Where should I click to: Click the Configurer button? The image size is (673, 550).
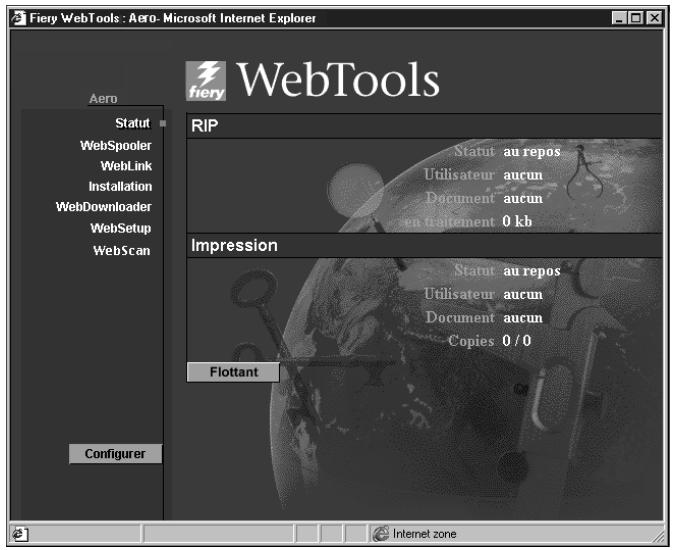click(x=115, y=454)
